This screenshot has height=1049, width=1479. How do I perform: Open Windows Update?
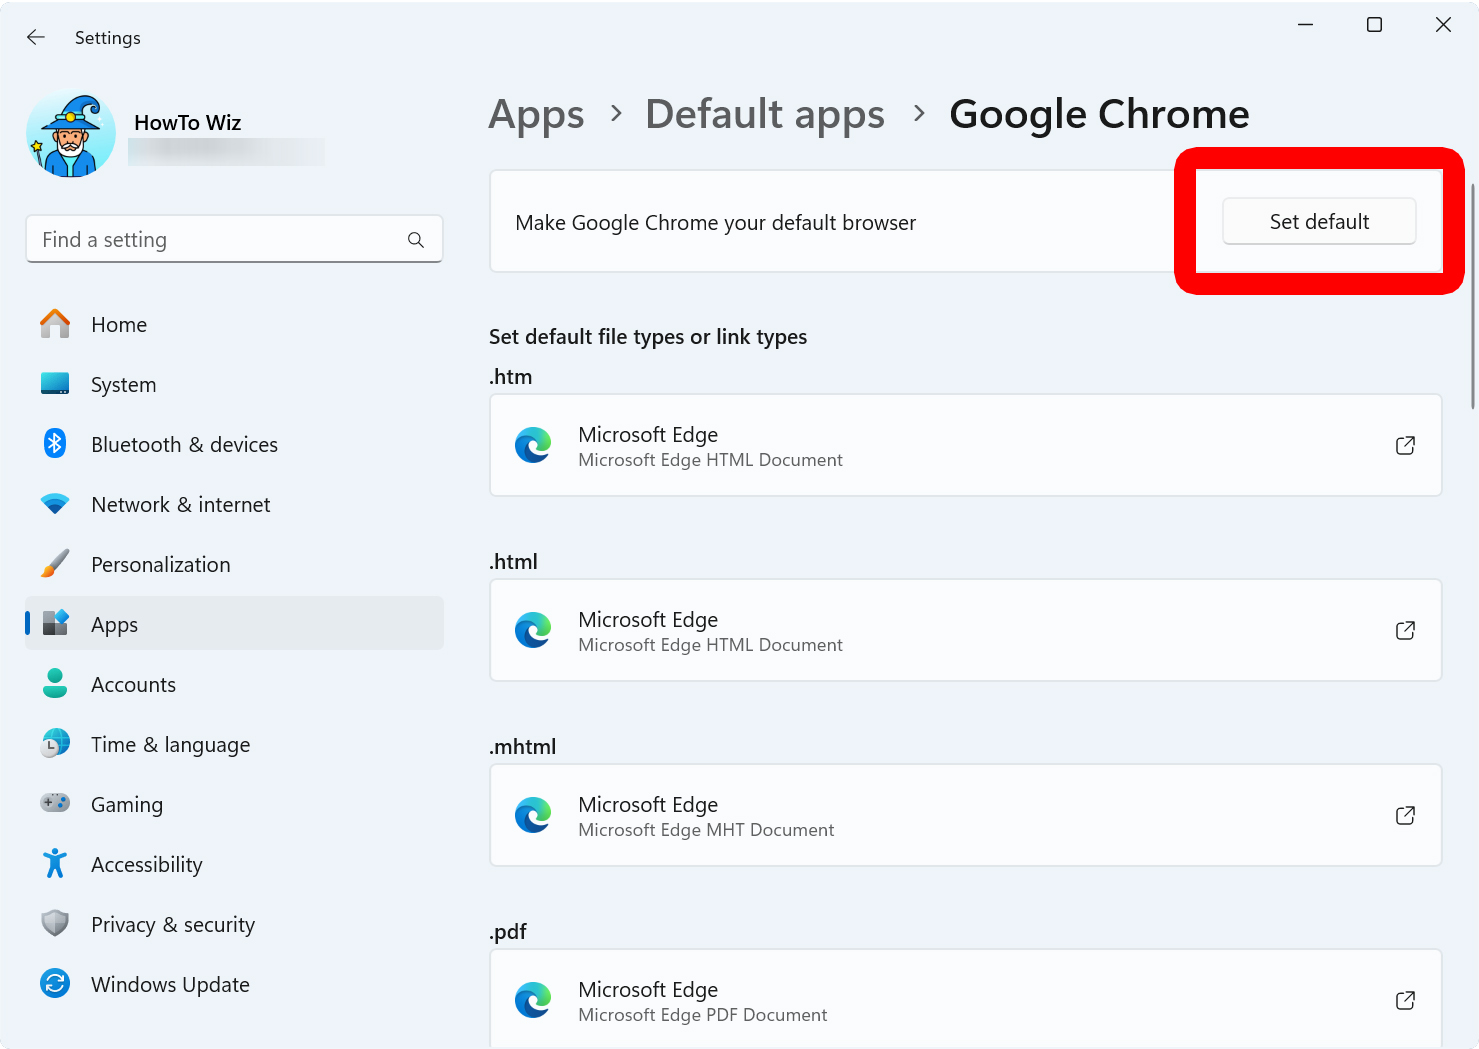(170, 984)
